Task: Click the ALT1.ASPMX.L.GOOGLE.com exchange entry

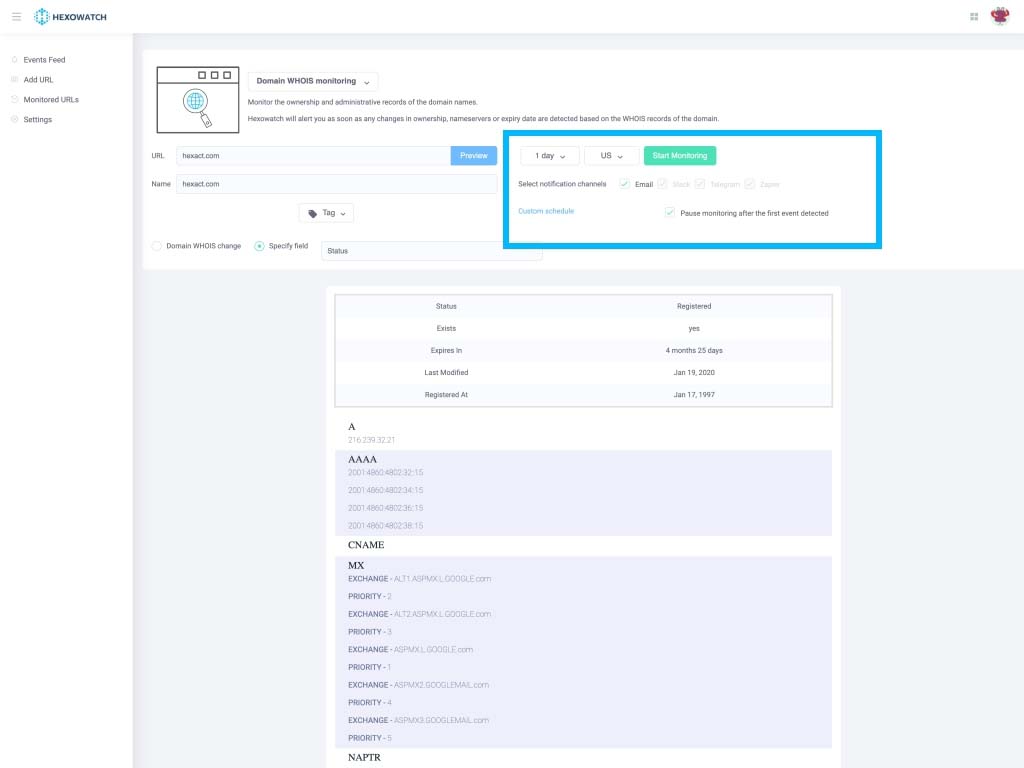Action: [419, 579]
